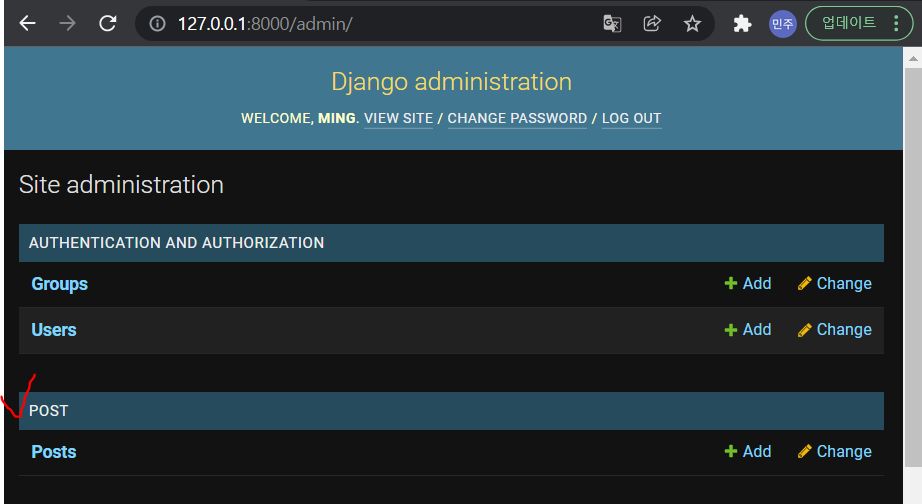Viewport: 922px width, 504px height.
Task: Add a new Group
Action: tap(748, 283)
